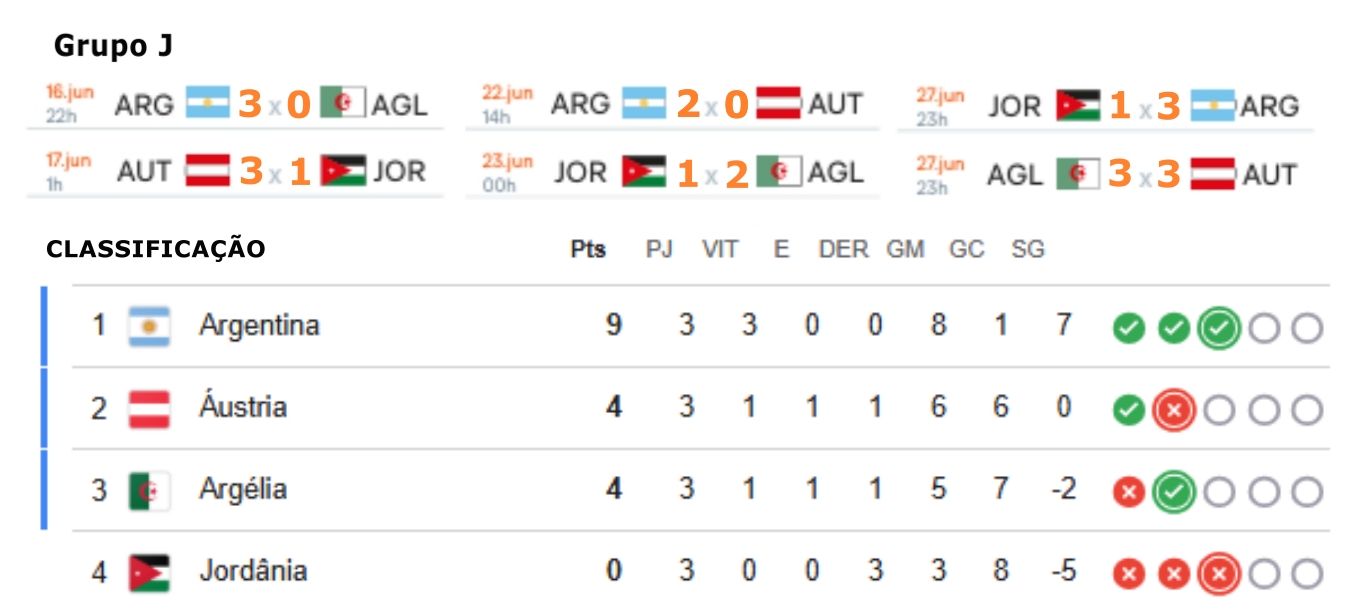Select Argentina's last empty result circle
Viewport: 1347px width, 616px height.
click(1307, 328)
